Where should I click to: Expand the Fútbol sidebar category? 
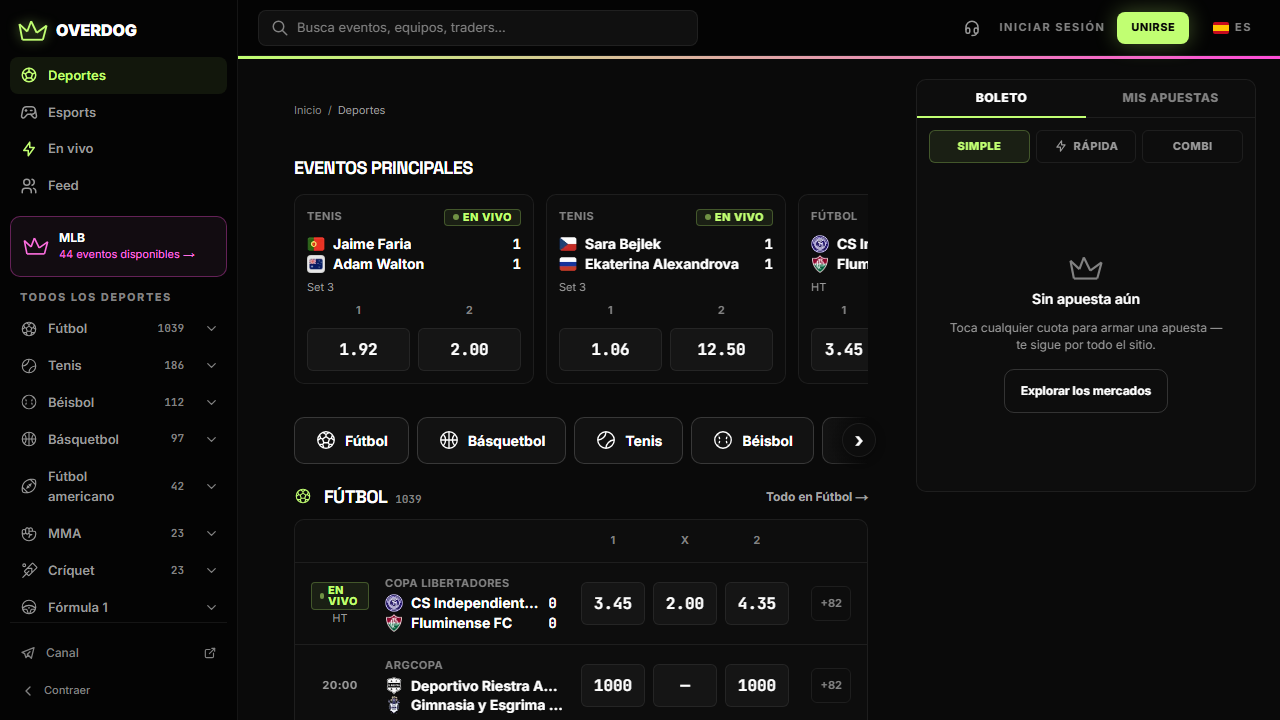[x=211, y=329]
